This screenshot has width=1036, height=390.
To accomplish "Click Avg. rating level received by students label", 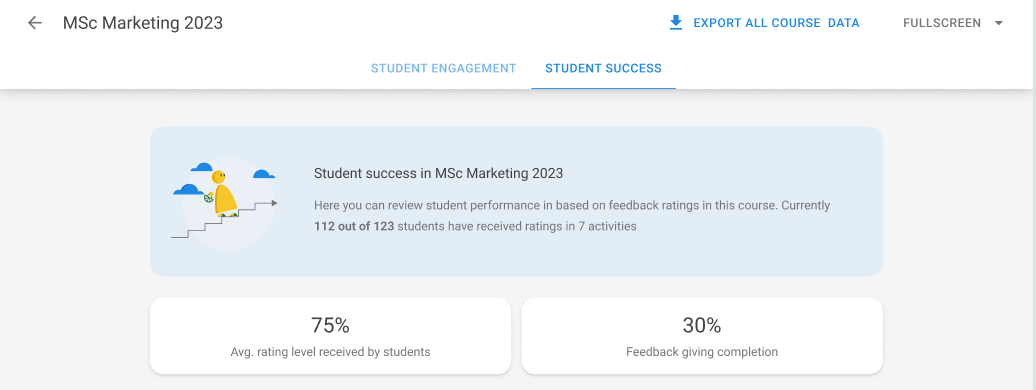I will coord(330,352).
